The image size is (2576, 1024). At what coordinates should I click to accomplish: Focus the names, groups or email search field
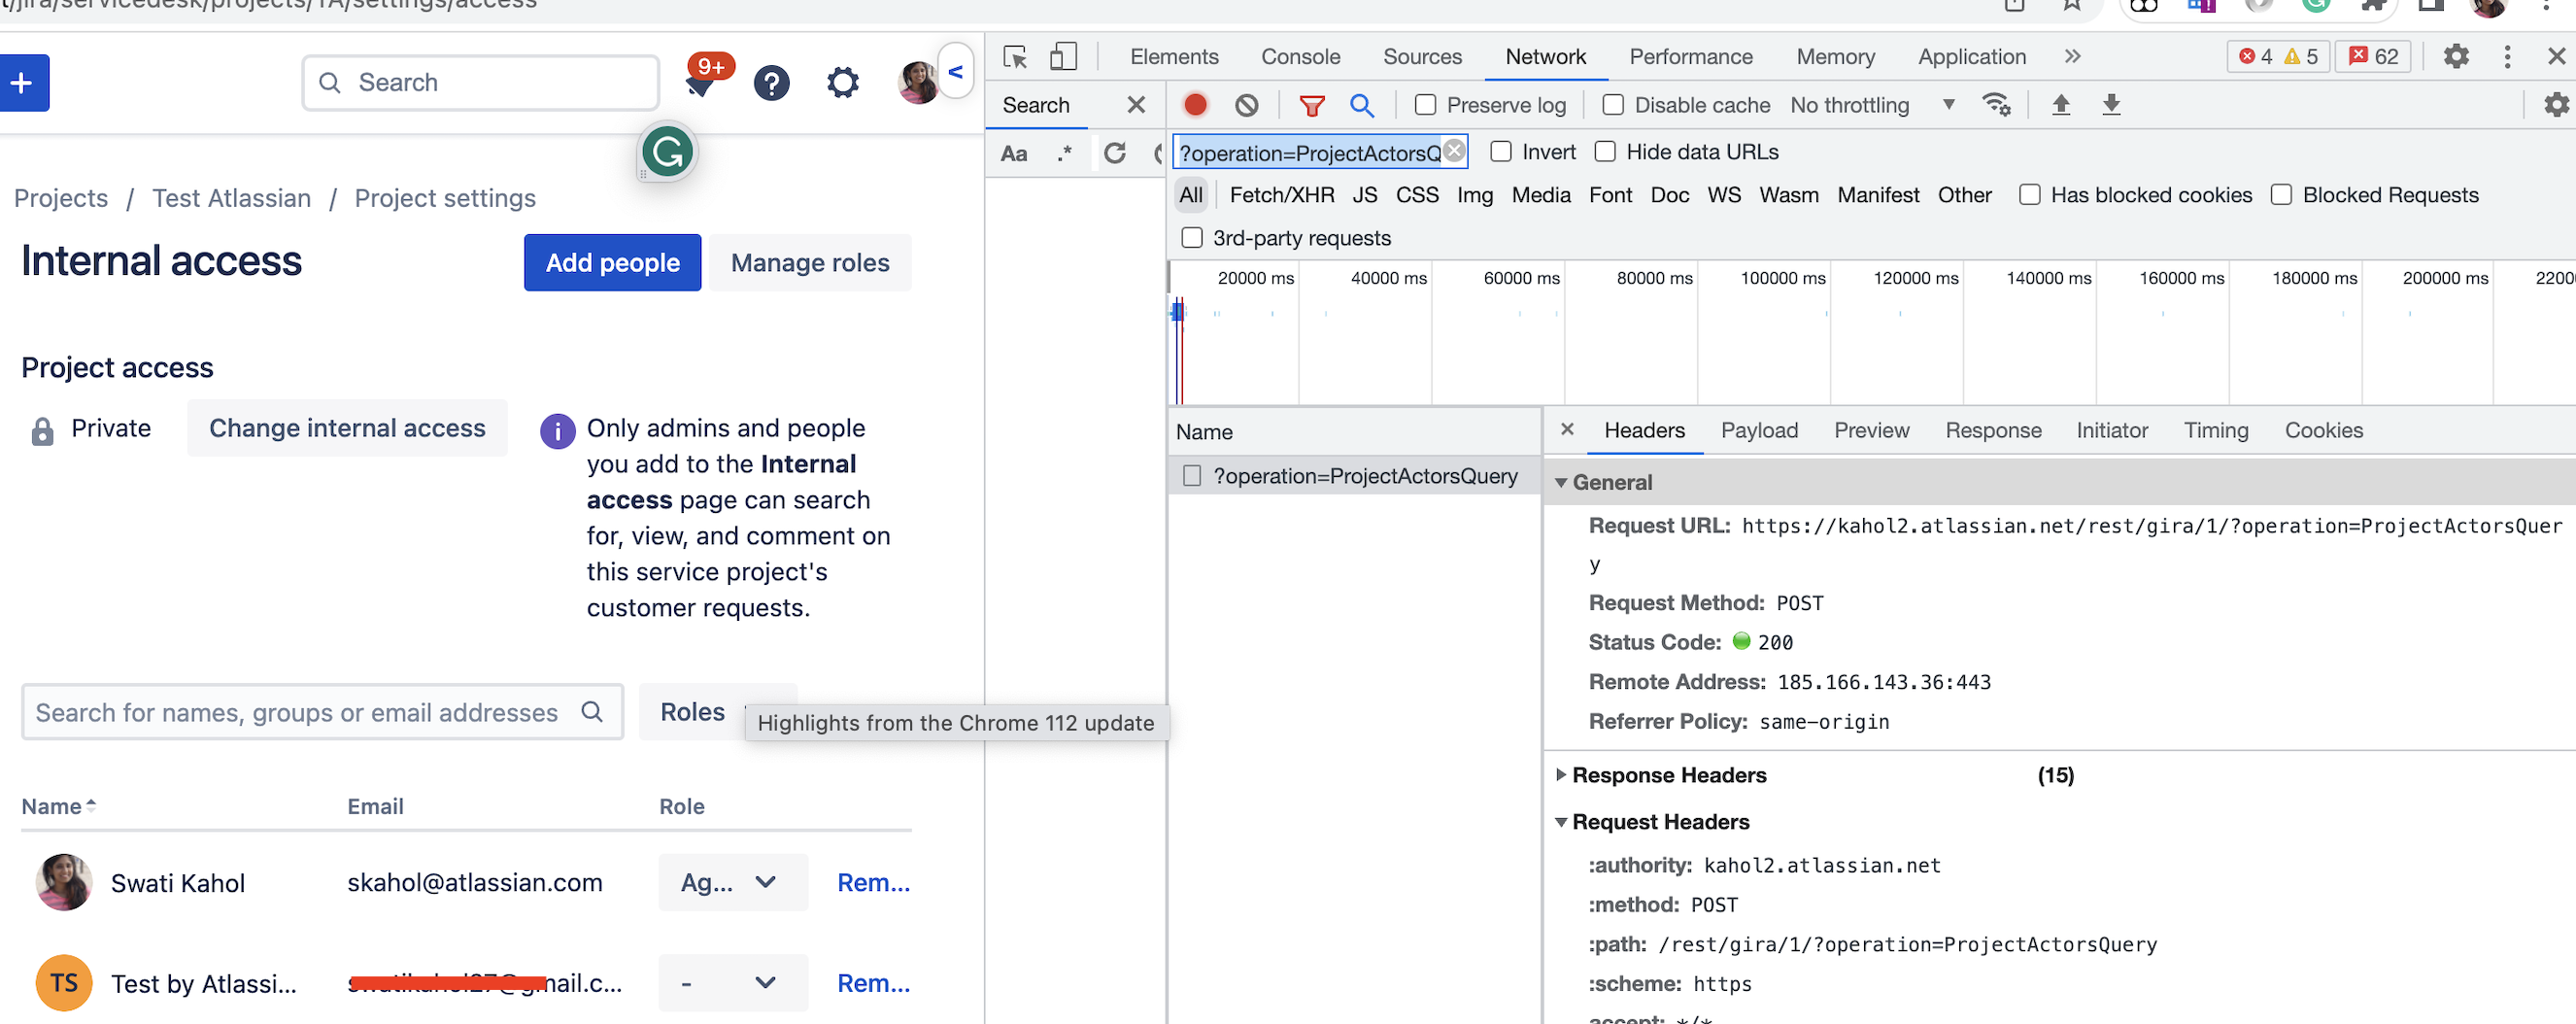[x=322, y=712]
